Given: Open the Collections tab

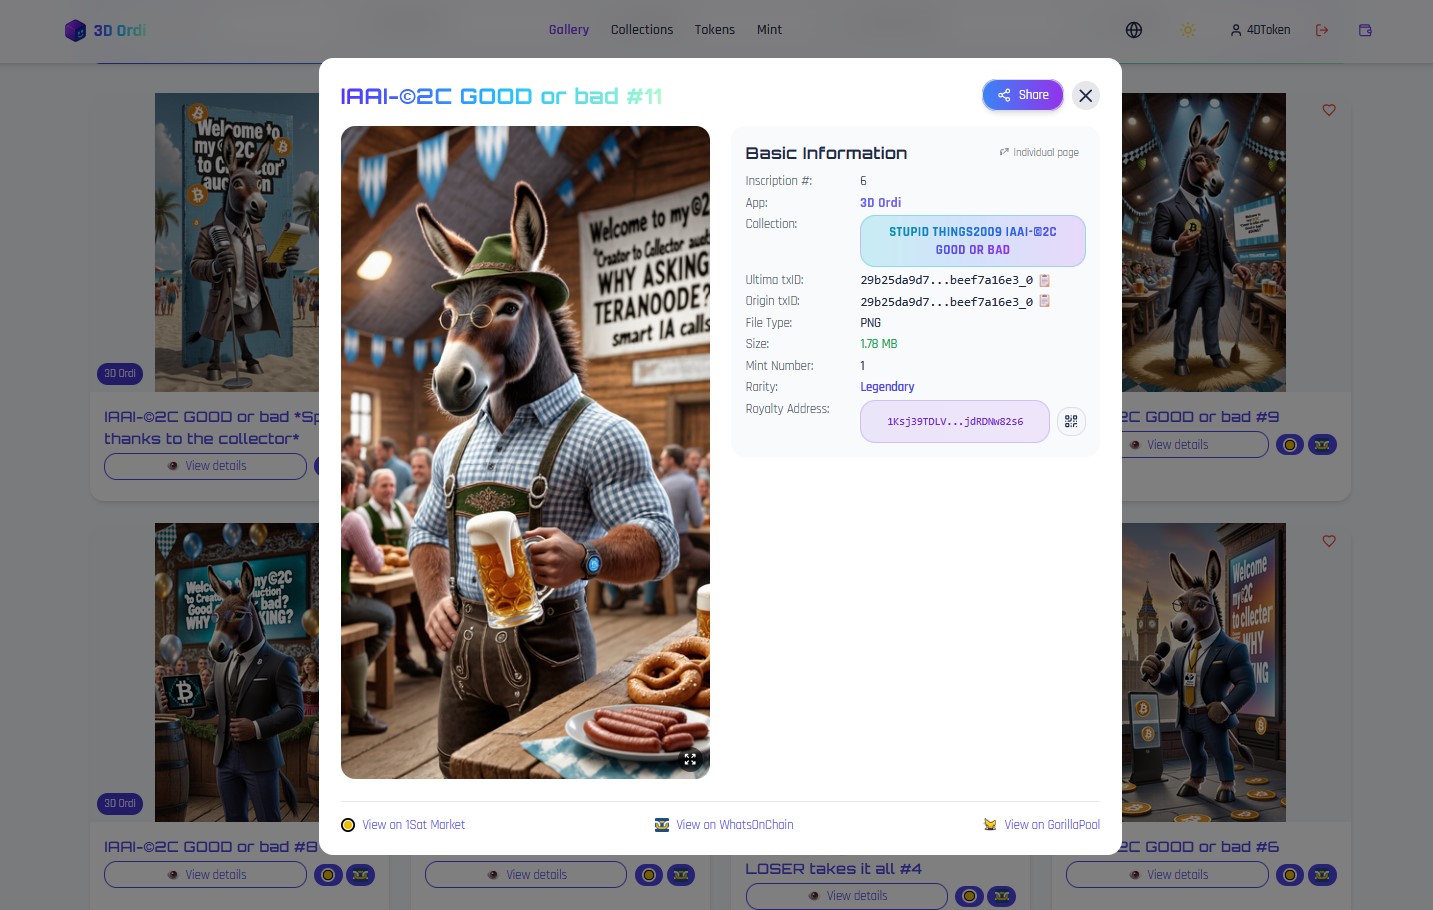Looking at the screenshot, I should 642,30.
